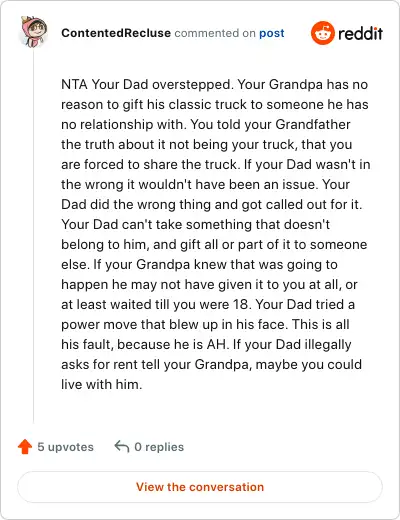Click the ContentedRecluse avatar image
The height and width of the screenshot is (520, 400).
click(x=33, y=31)
